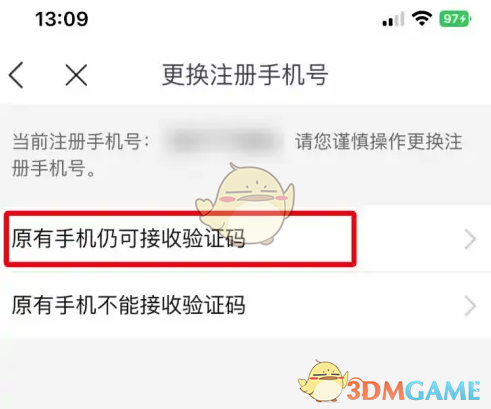Image resolution: width=491 pixels, height=409 pixels.
Task: Close the page with the X icon
Action: [76, 75]
